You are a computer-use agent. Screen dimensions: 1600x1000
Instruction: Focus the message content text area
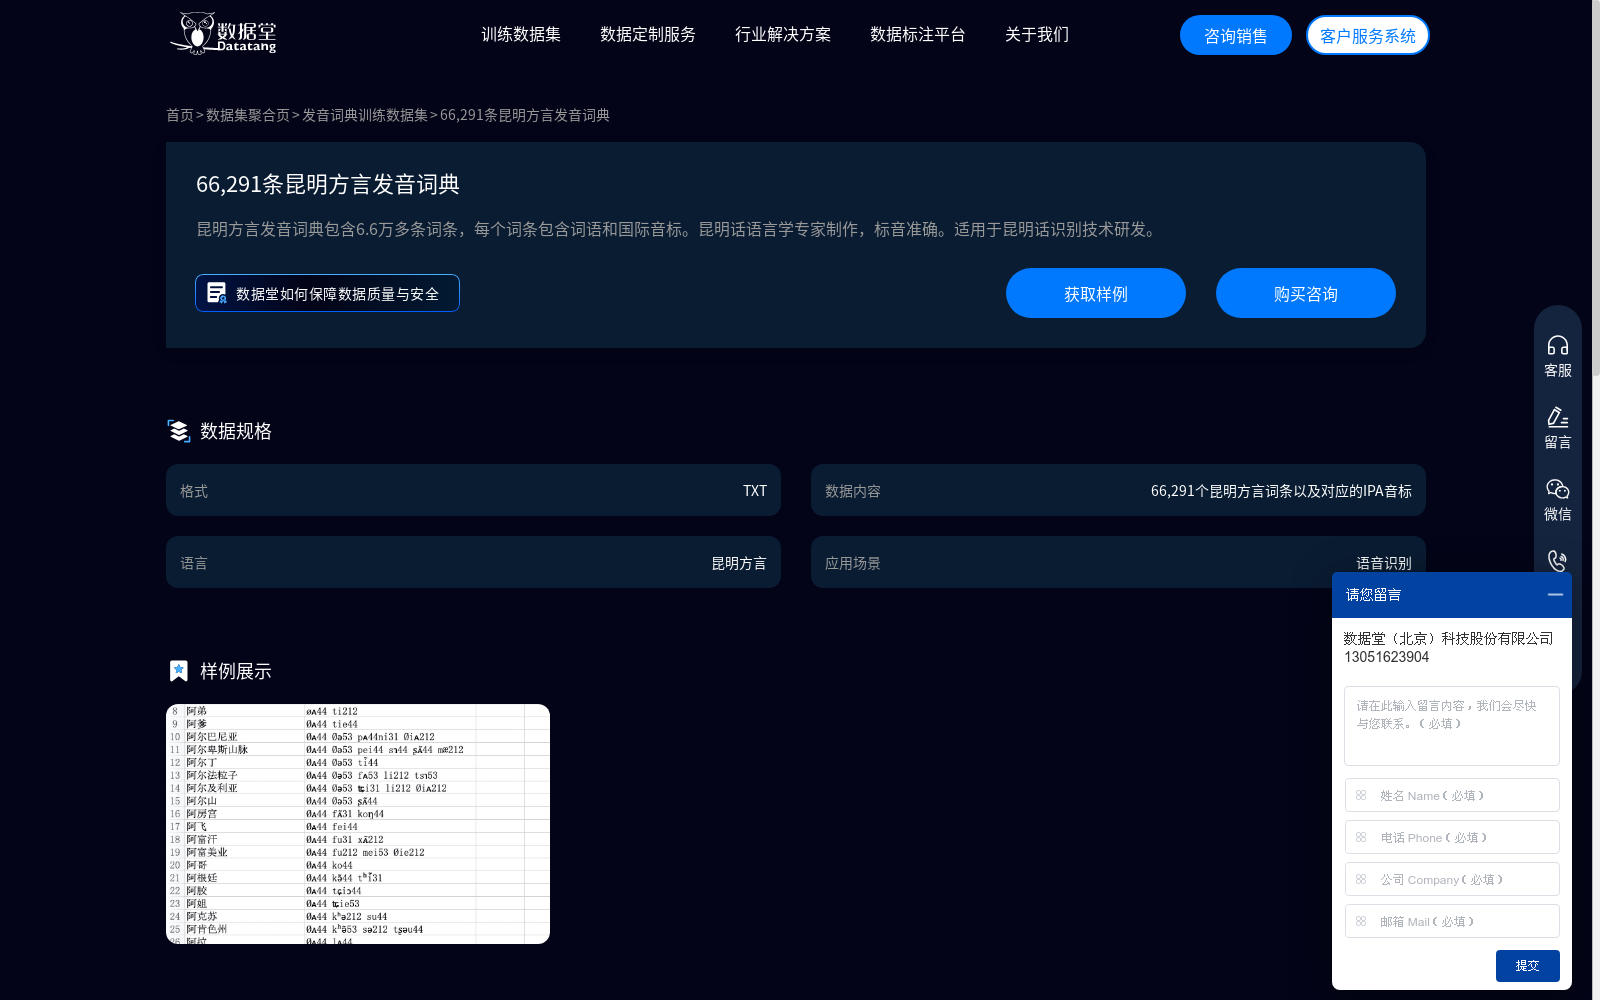coord(1452,726)
